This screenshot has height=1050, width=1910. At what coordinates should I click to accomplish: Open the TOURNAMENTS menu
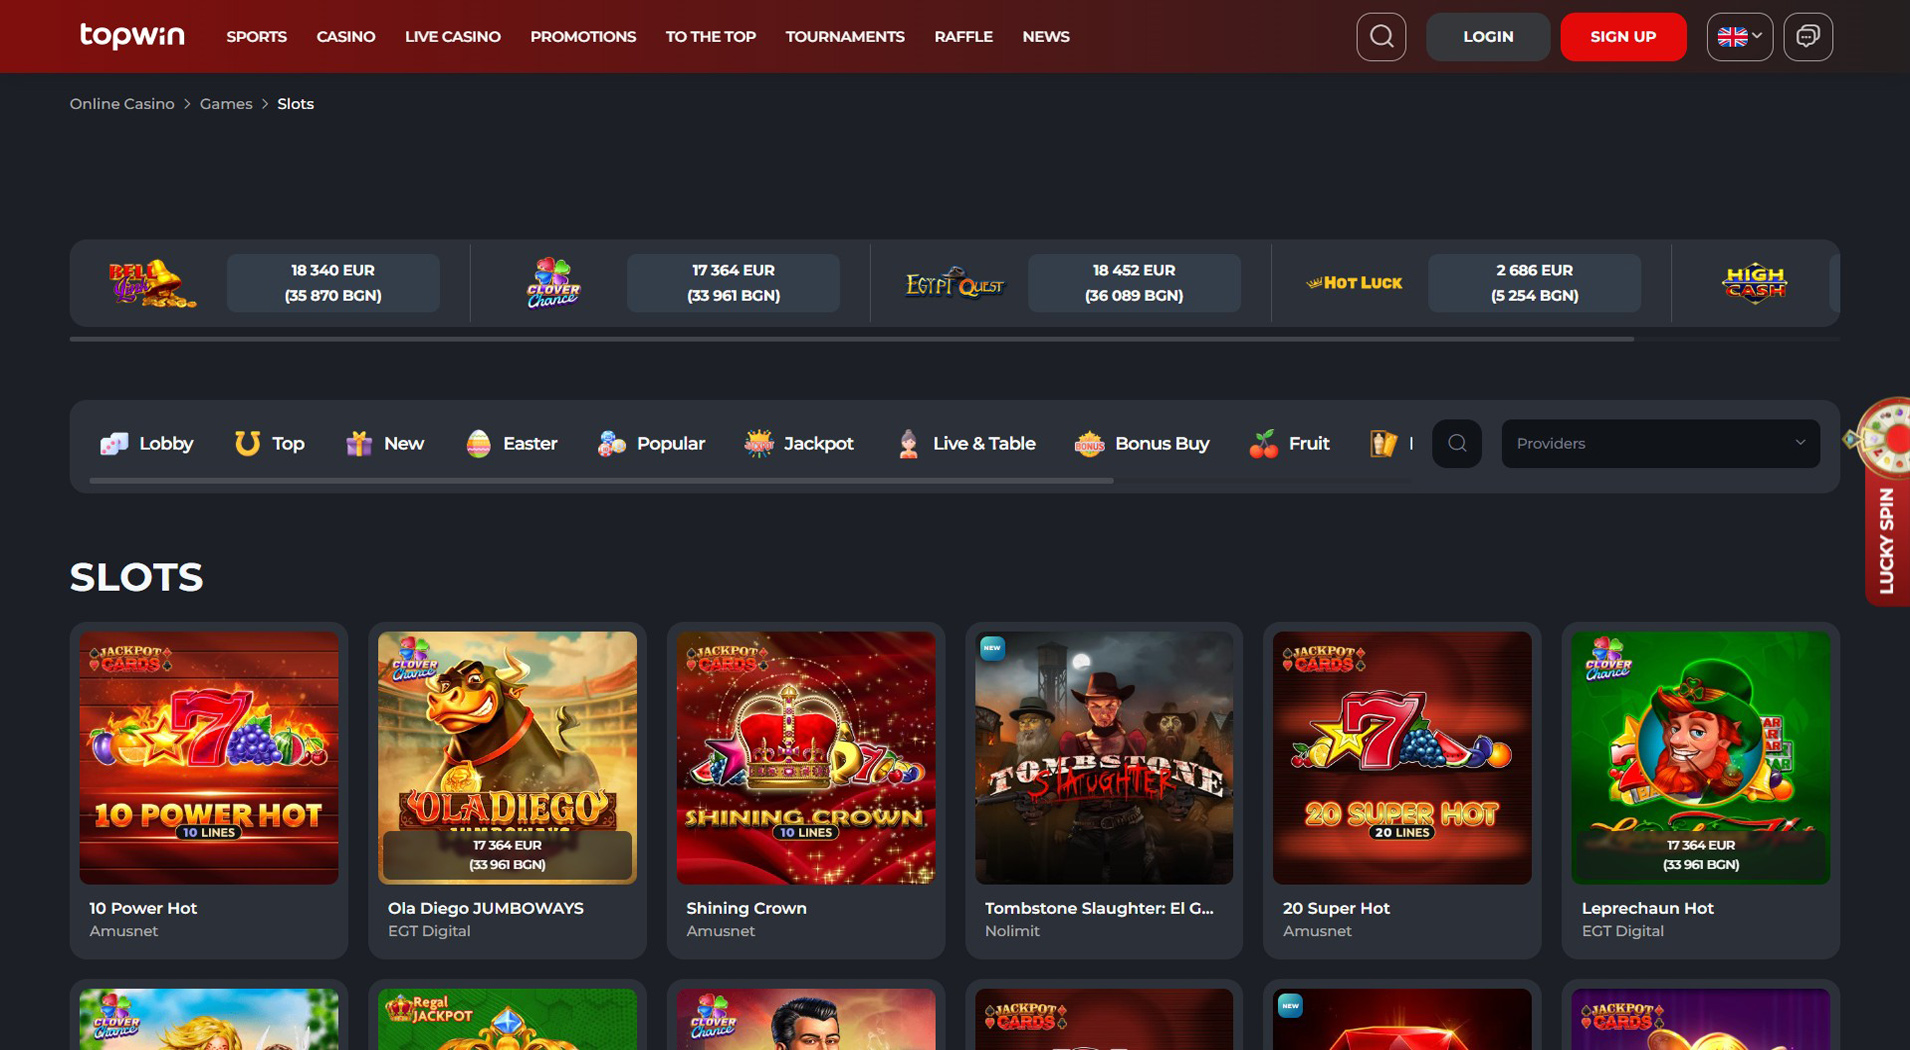845,37
